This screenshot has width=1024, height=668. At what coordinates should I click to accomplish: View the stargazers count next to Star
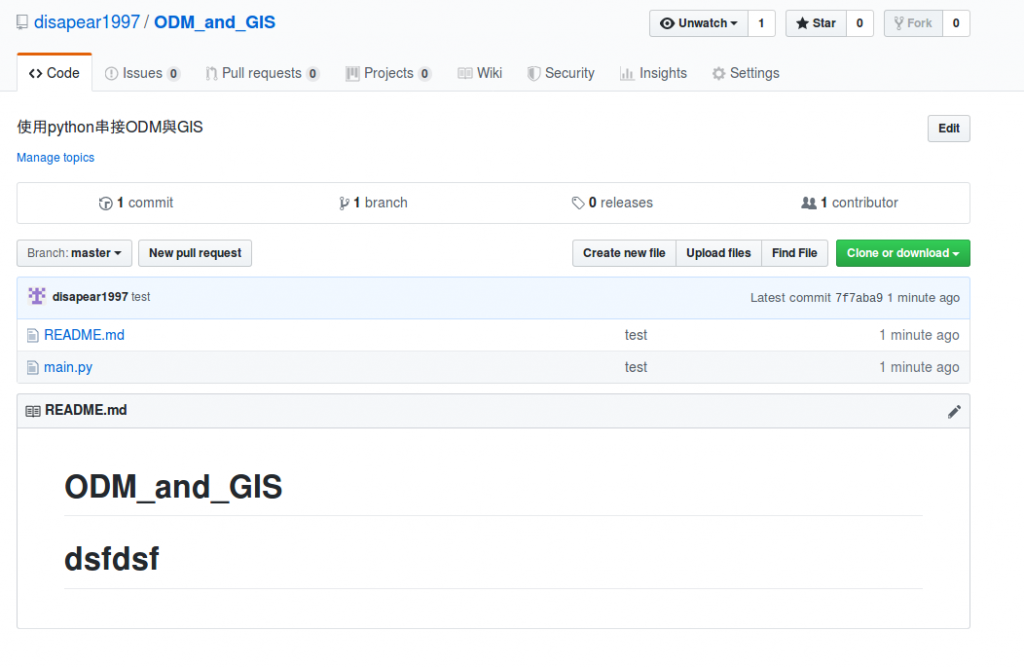pos(859,24)
